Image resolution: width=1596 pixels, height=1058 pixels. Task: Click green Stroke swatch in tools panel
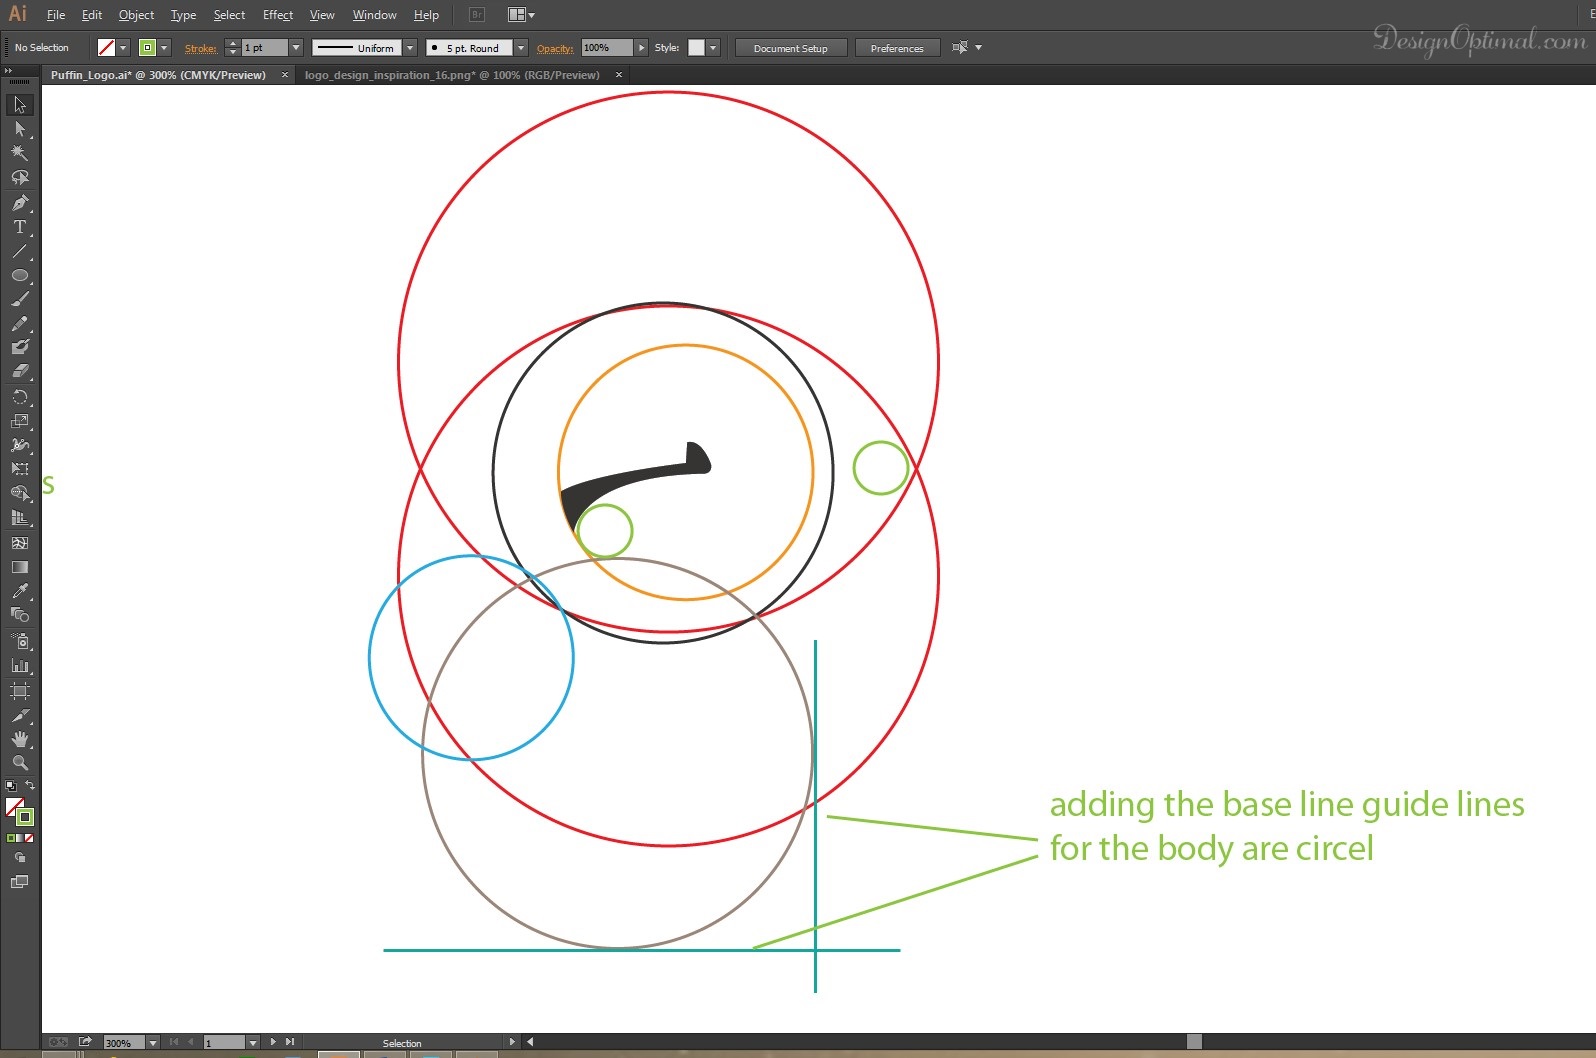25,817
